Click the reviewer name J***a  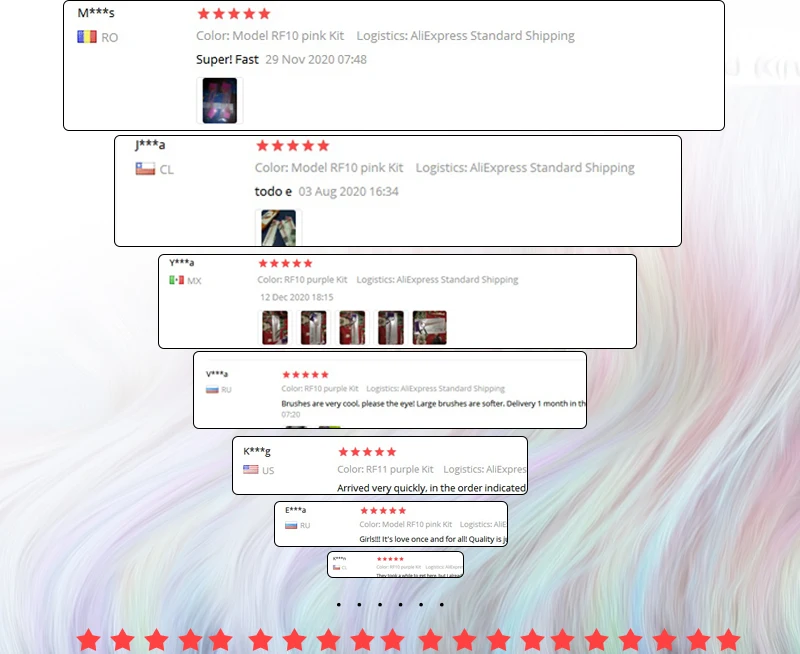(150, 145)
